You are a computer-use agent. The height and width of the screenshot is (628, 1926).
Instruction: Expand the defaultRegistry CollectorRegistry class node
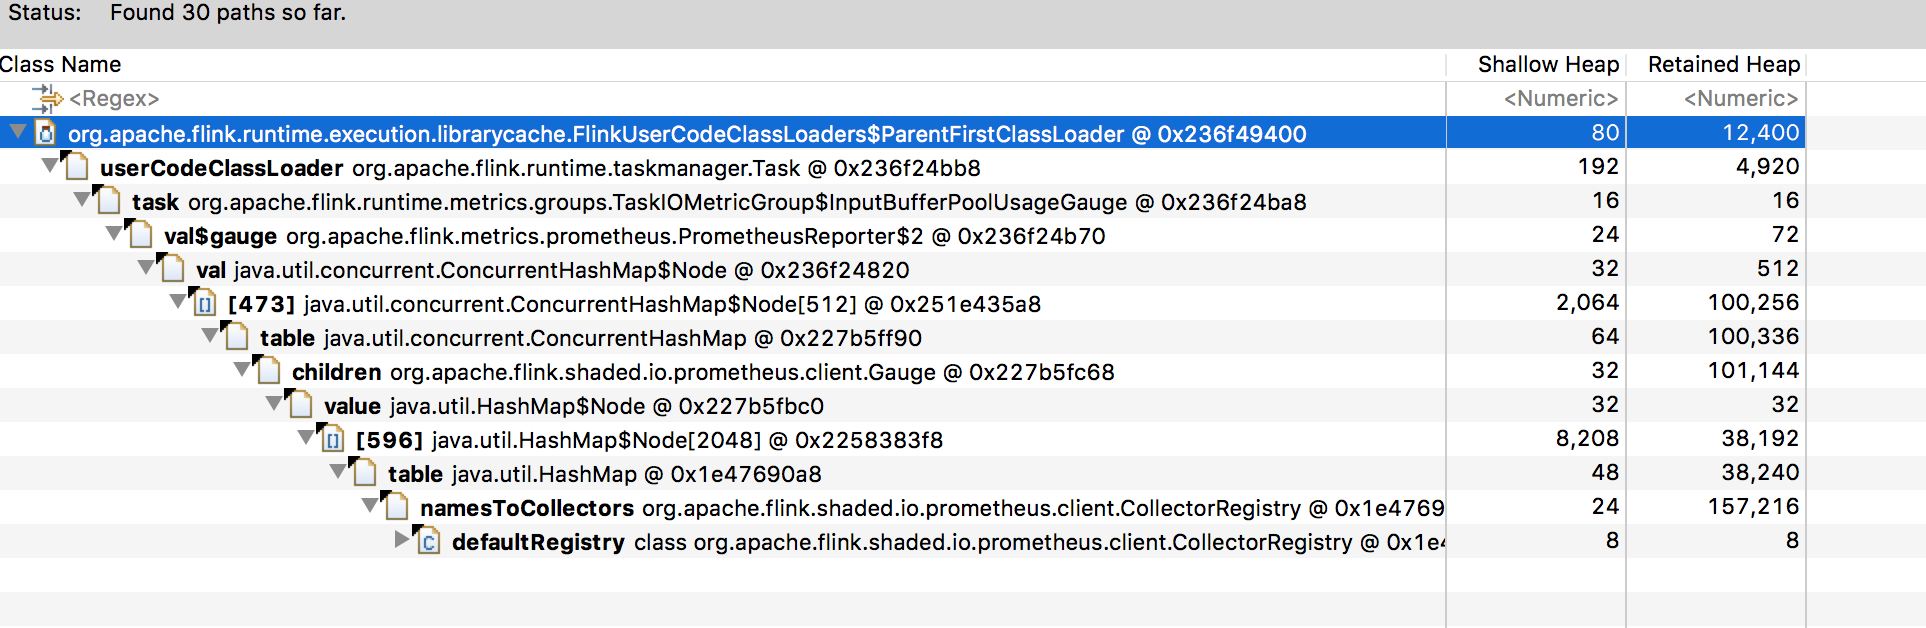point(402,540)
